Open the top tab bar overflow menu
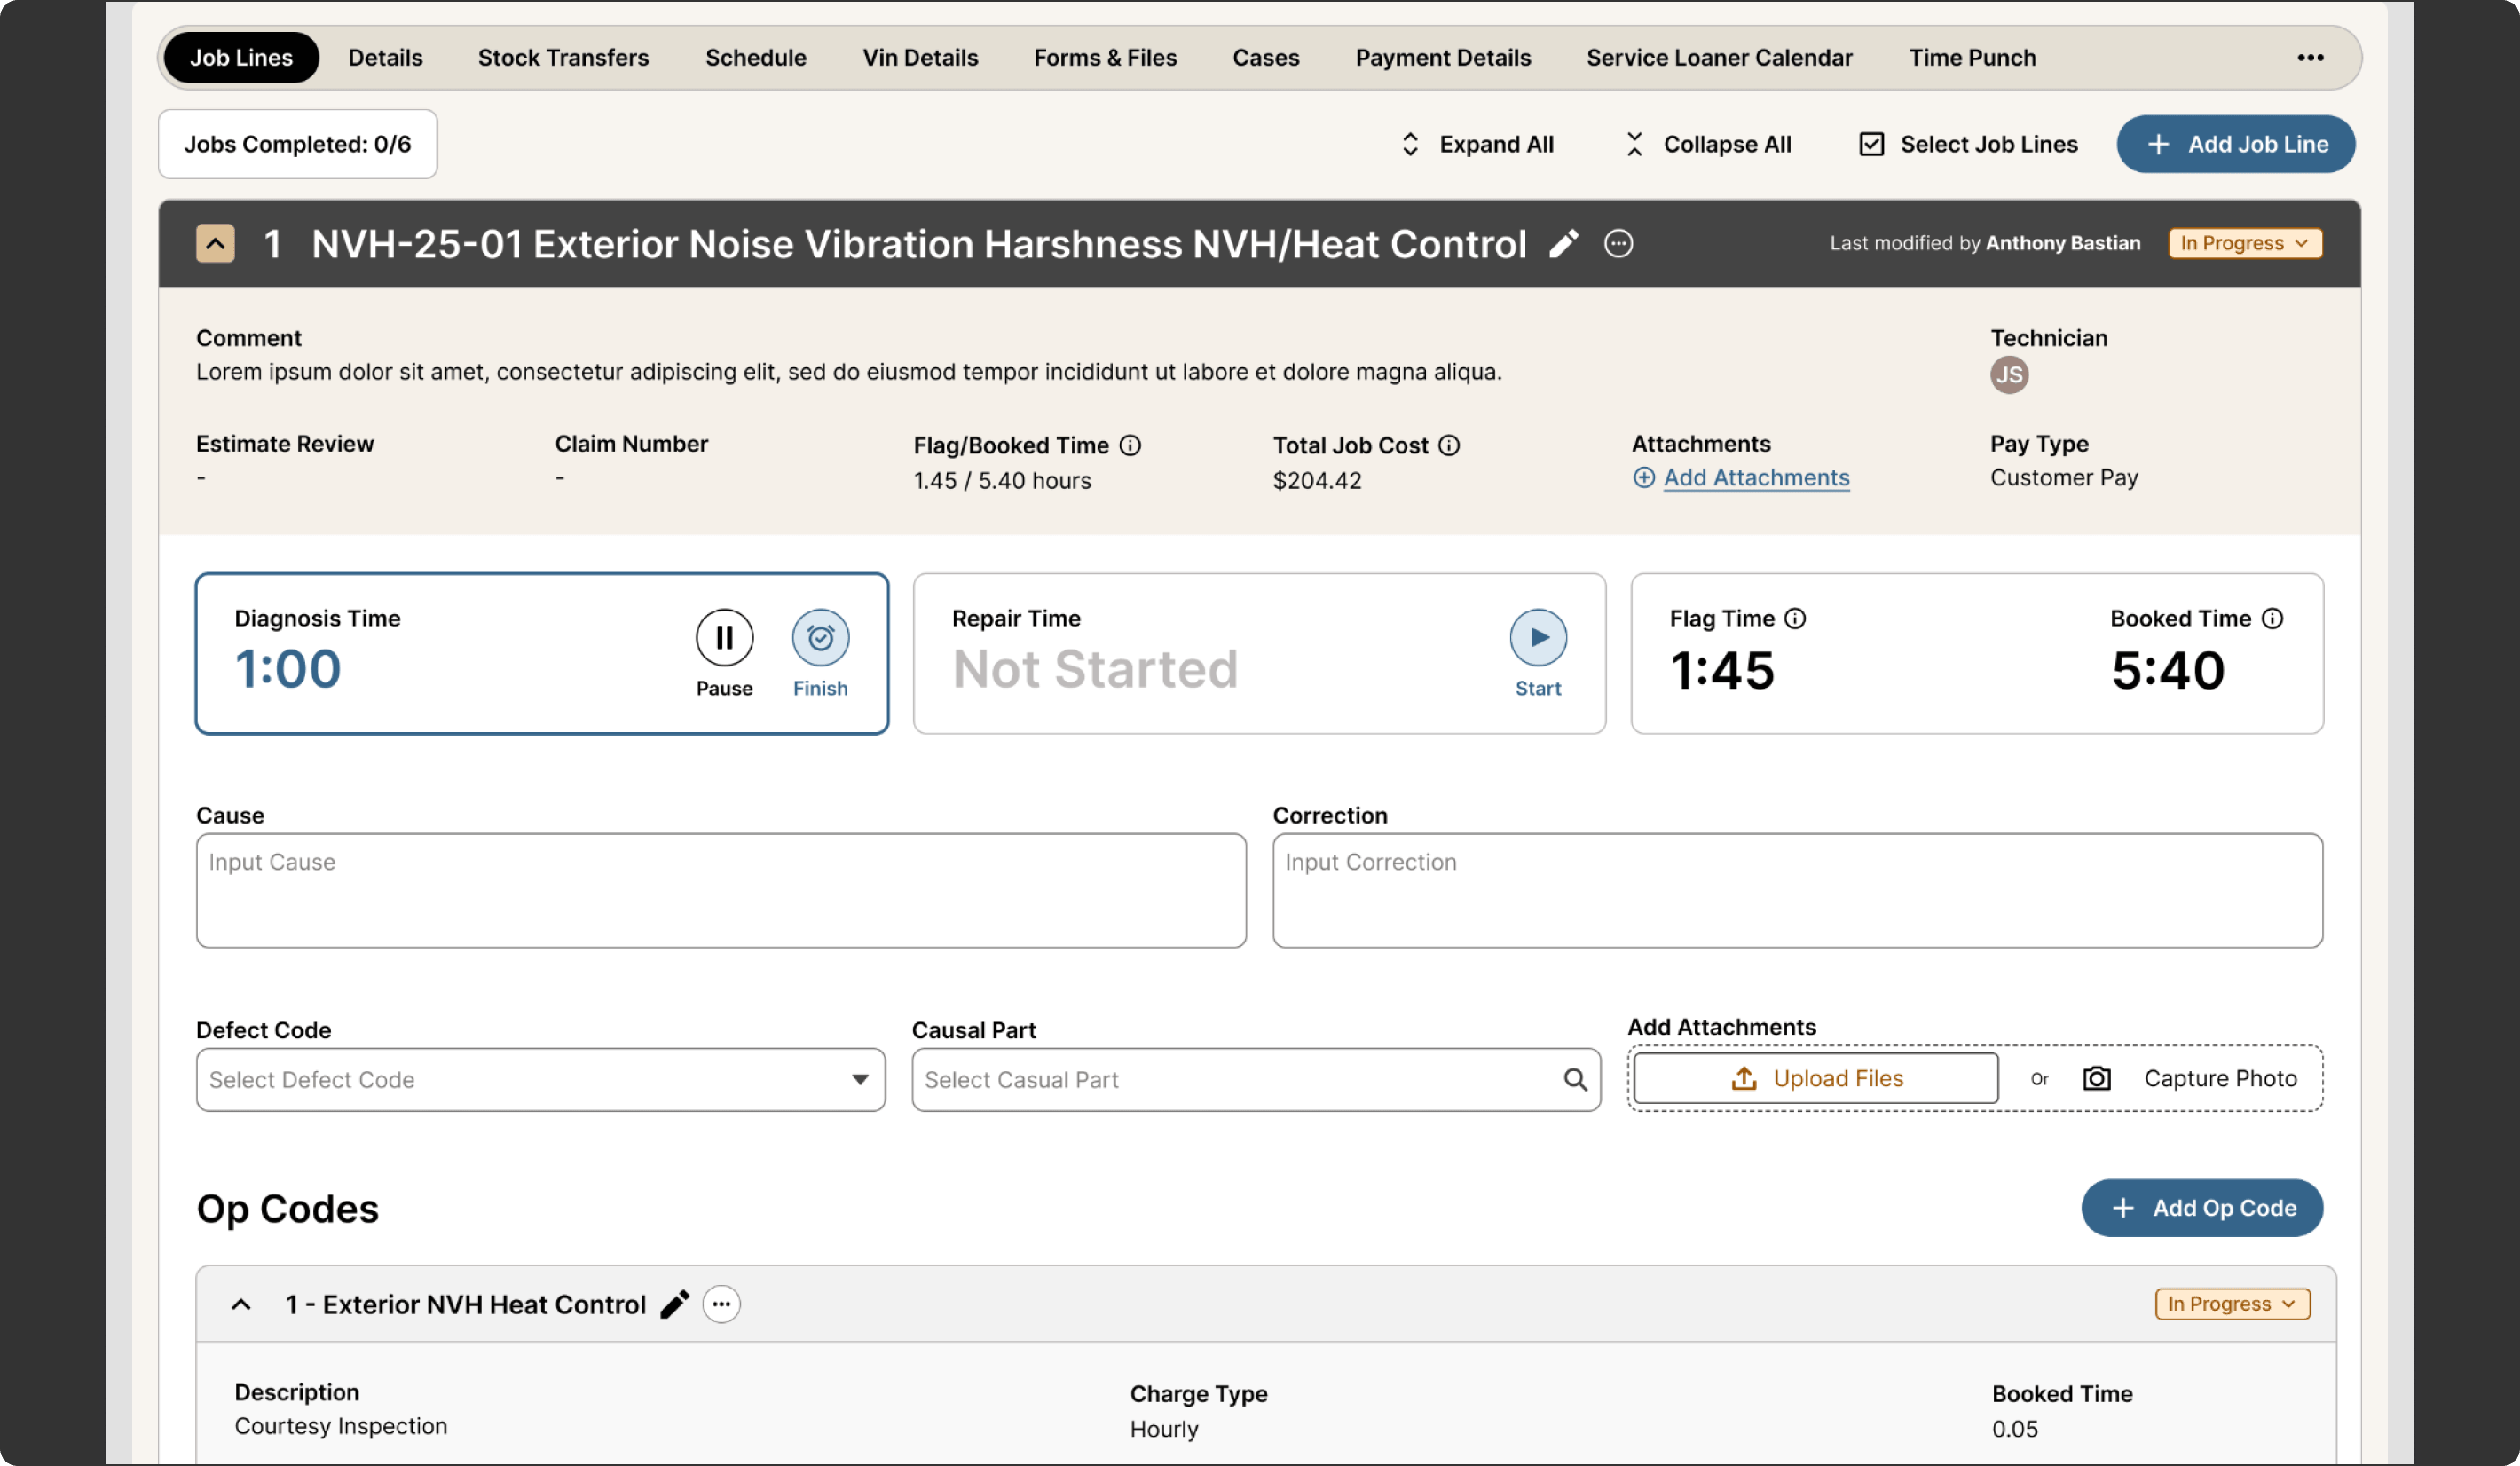2520x1466 pixels. pos(2310,58)
